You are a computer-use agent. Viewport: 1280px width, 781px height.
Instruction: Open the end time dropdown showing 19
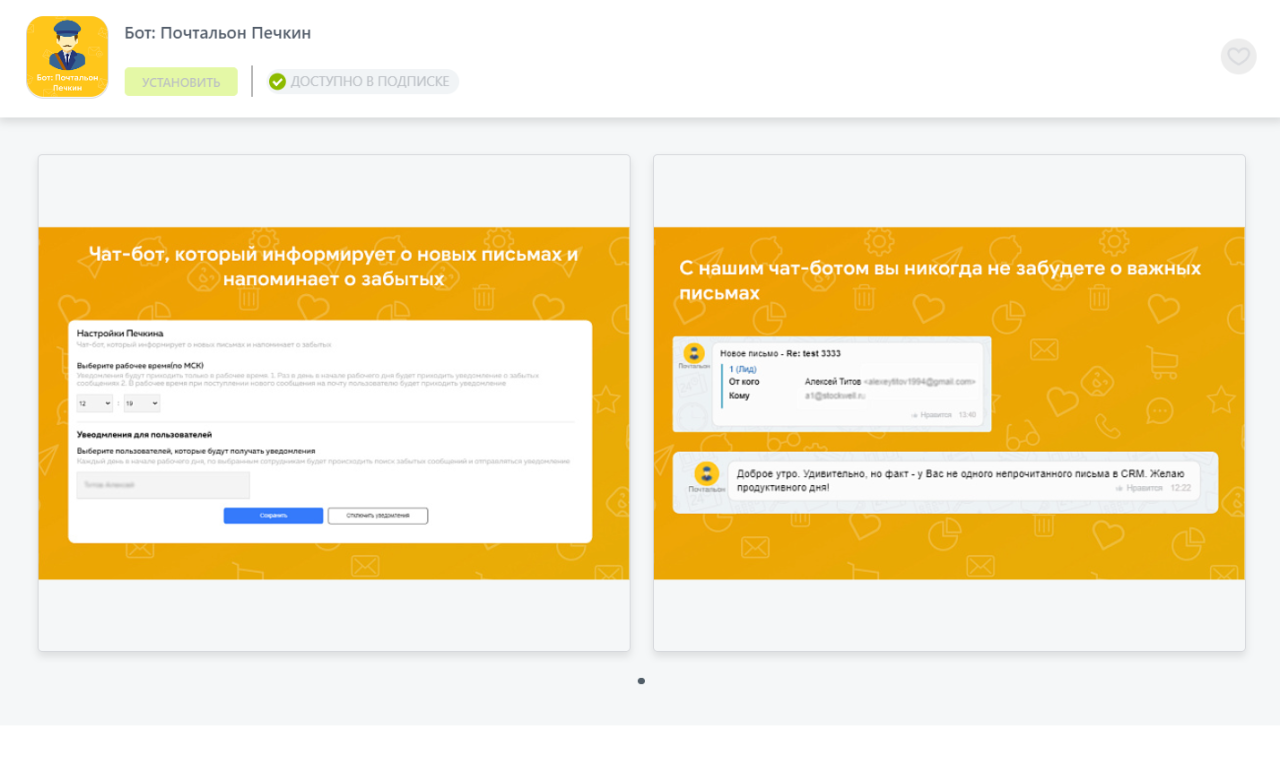141,403
